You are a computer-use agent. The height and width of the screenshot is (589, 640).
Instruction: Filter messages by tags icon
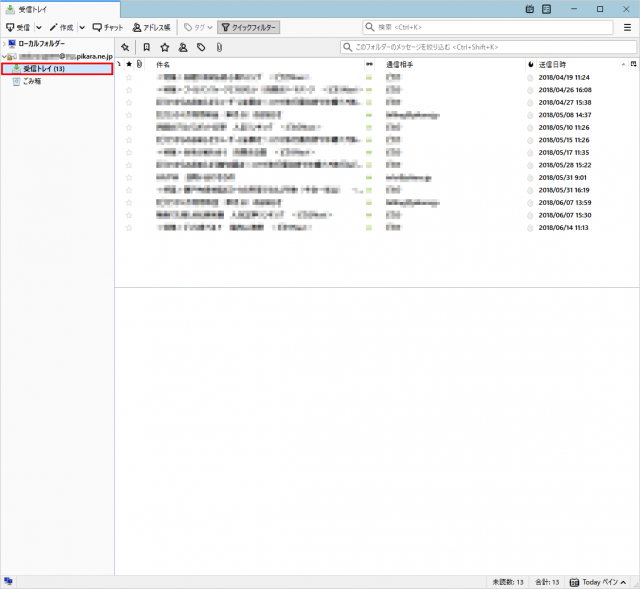pyautogui.click(x=201, y=47)
